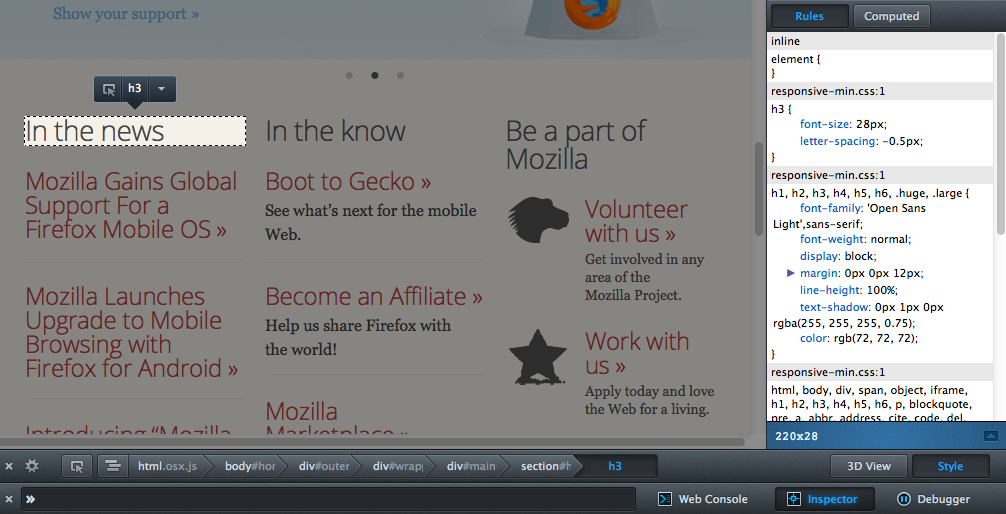The width and height of the screenshot is (1006, 514).
Task: Select the first carousel dot
Action: click(x=349, y=75)
